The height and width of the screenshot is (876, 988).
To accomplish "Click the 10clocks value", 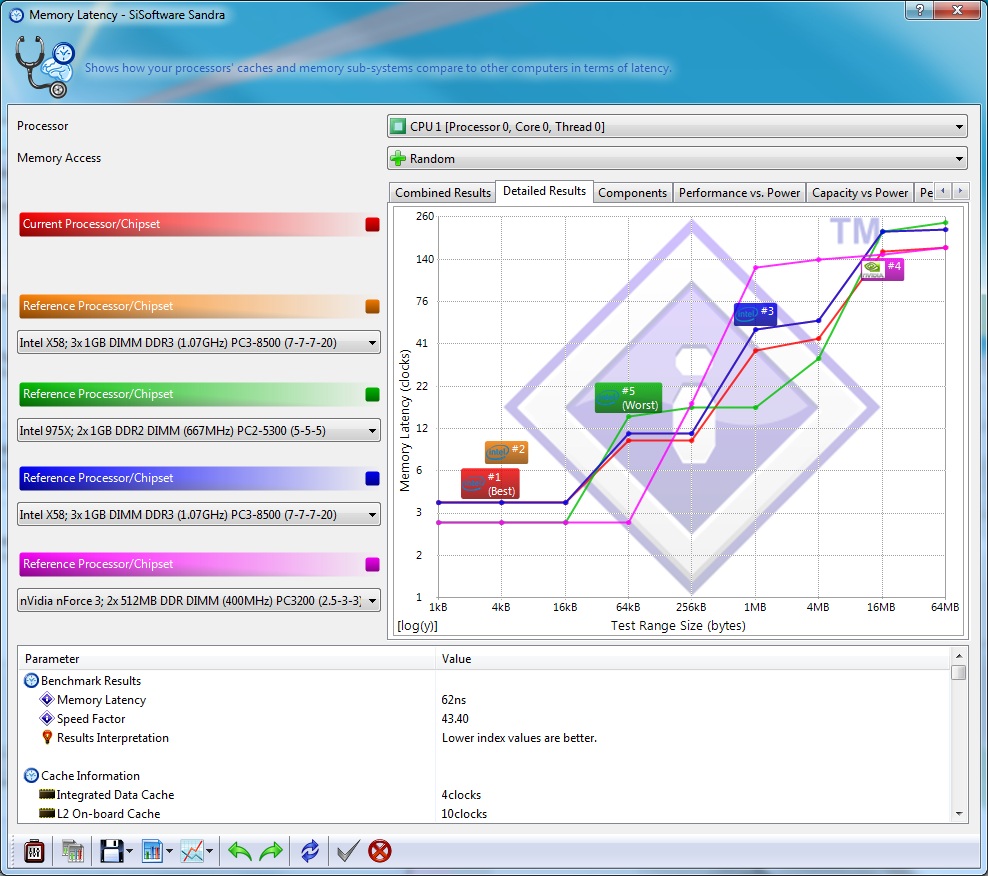I will point(464,814).
